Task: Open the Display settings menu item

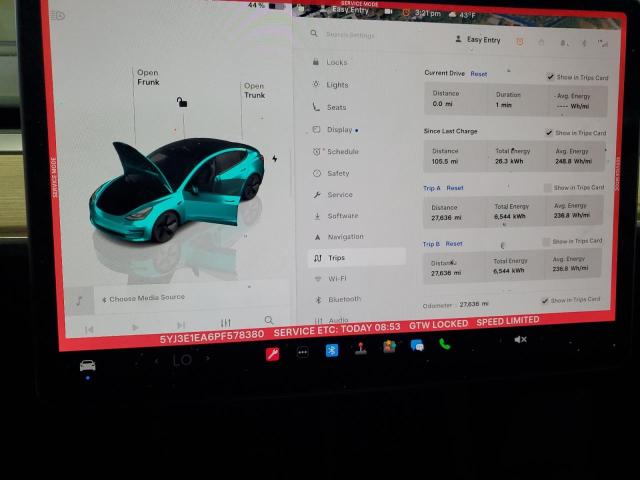Action: click(340, 129)
